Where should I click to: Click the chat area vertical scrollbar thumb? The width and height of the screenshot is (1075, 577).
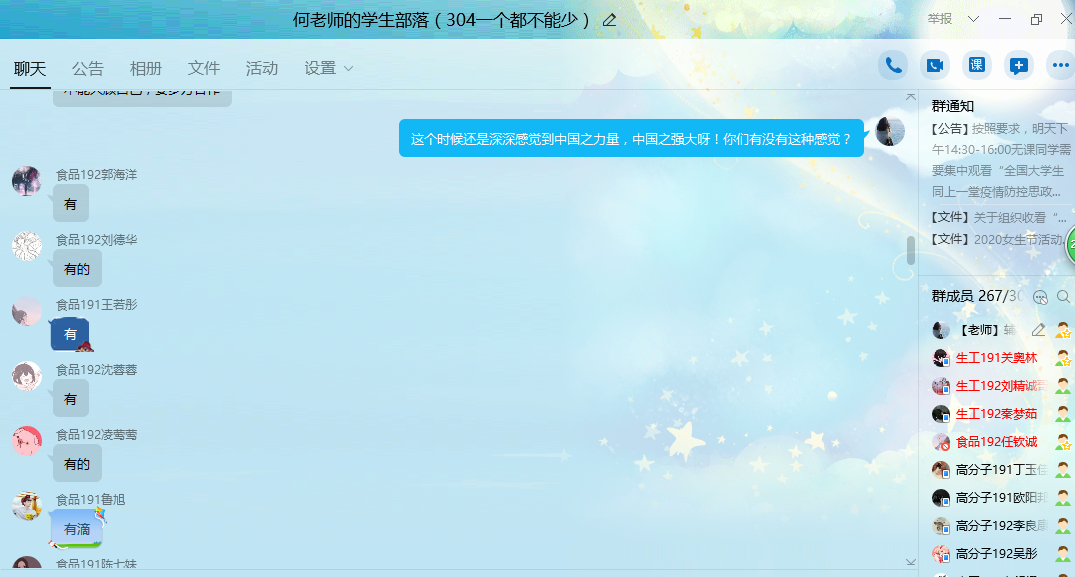tap(910, 250)
